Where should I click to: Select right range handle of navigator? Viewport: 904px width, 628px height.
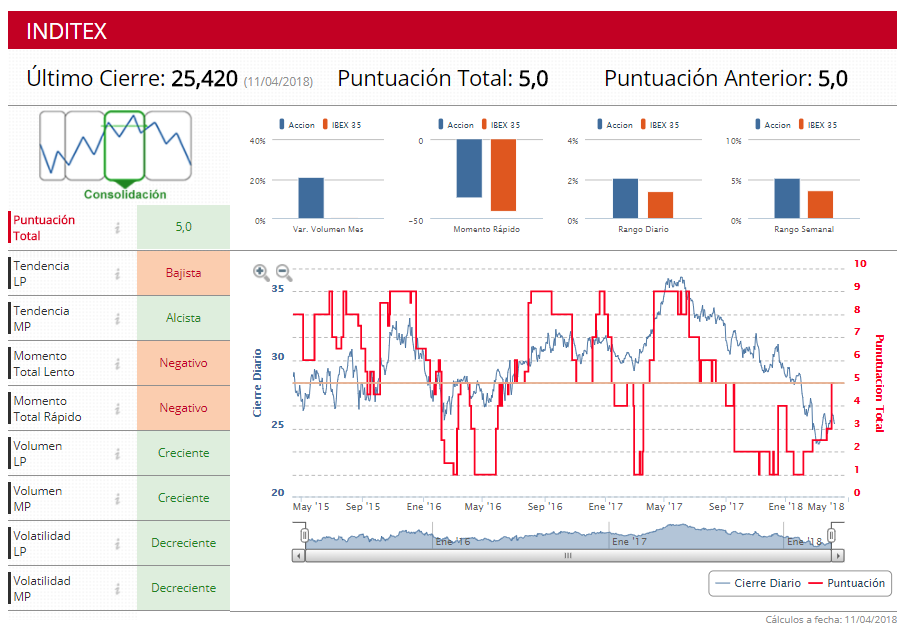[832, 535]
